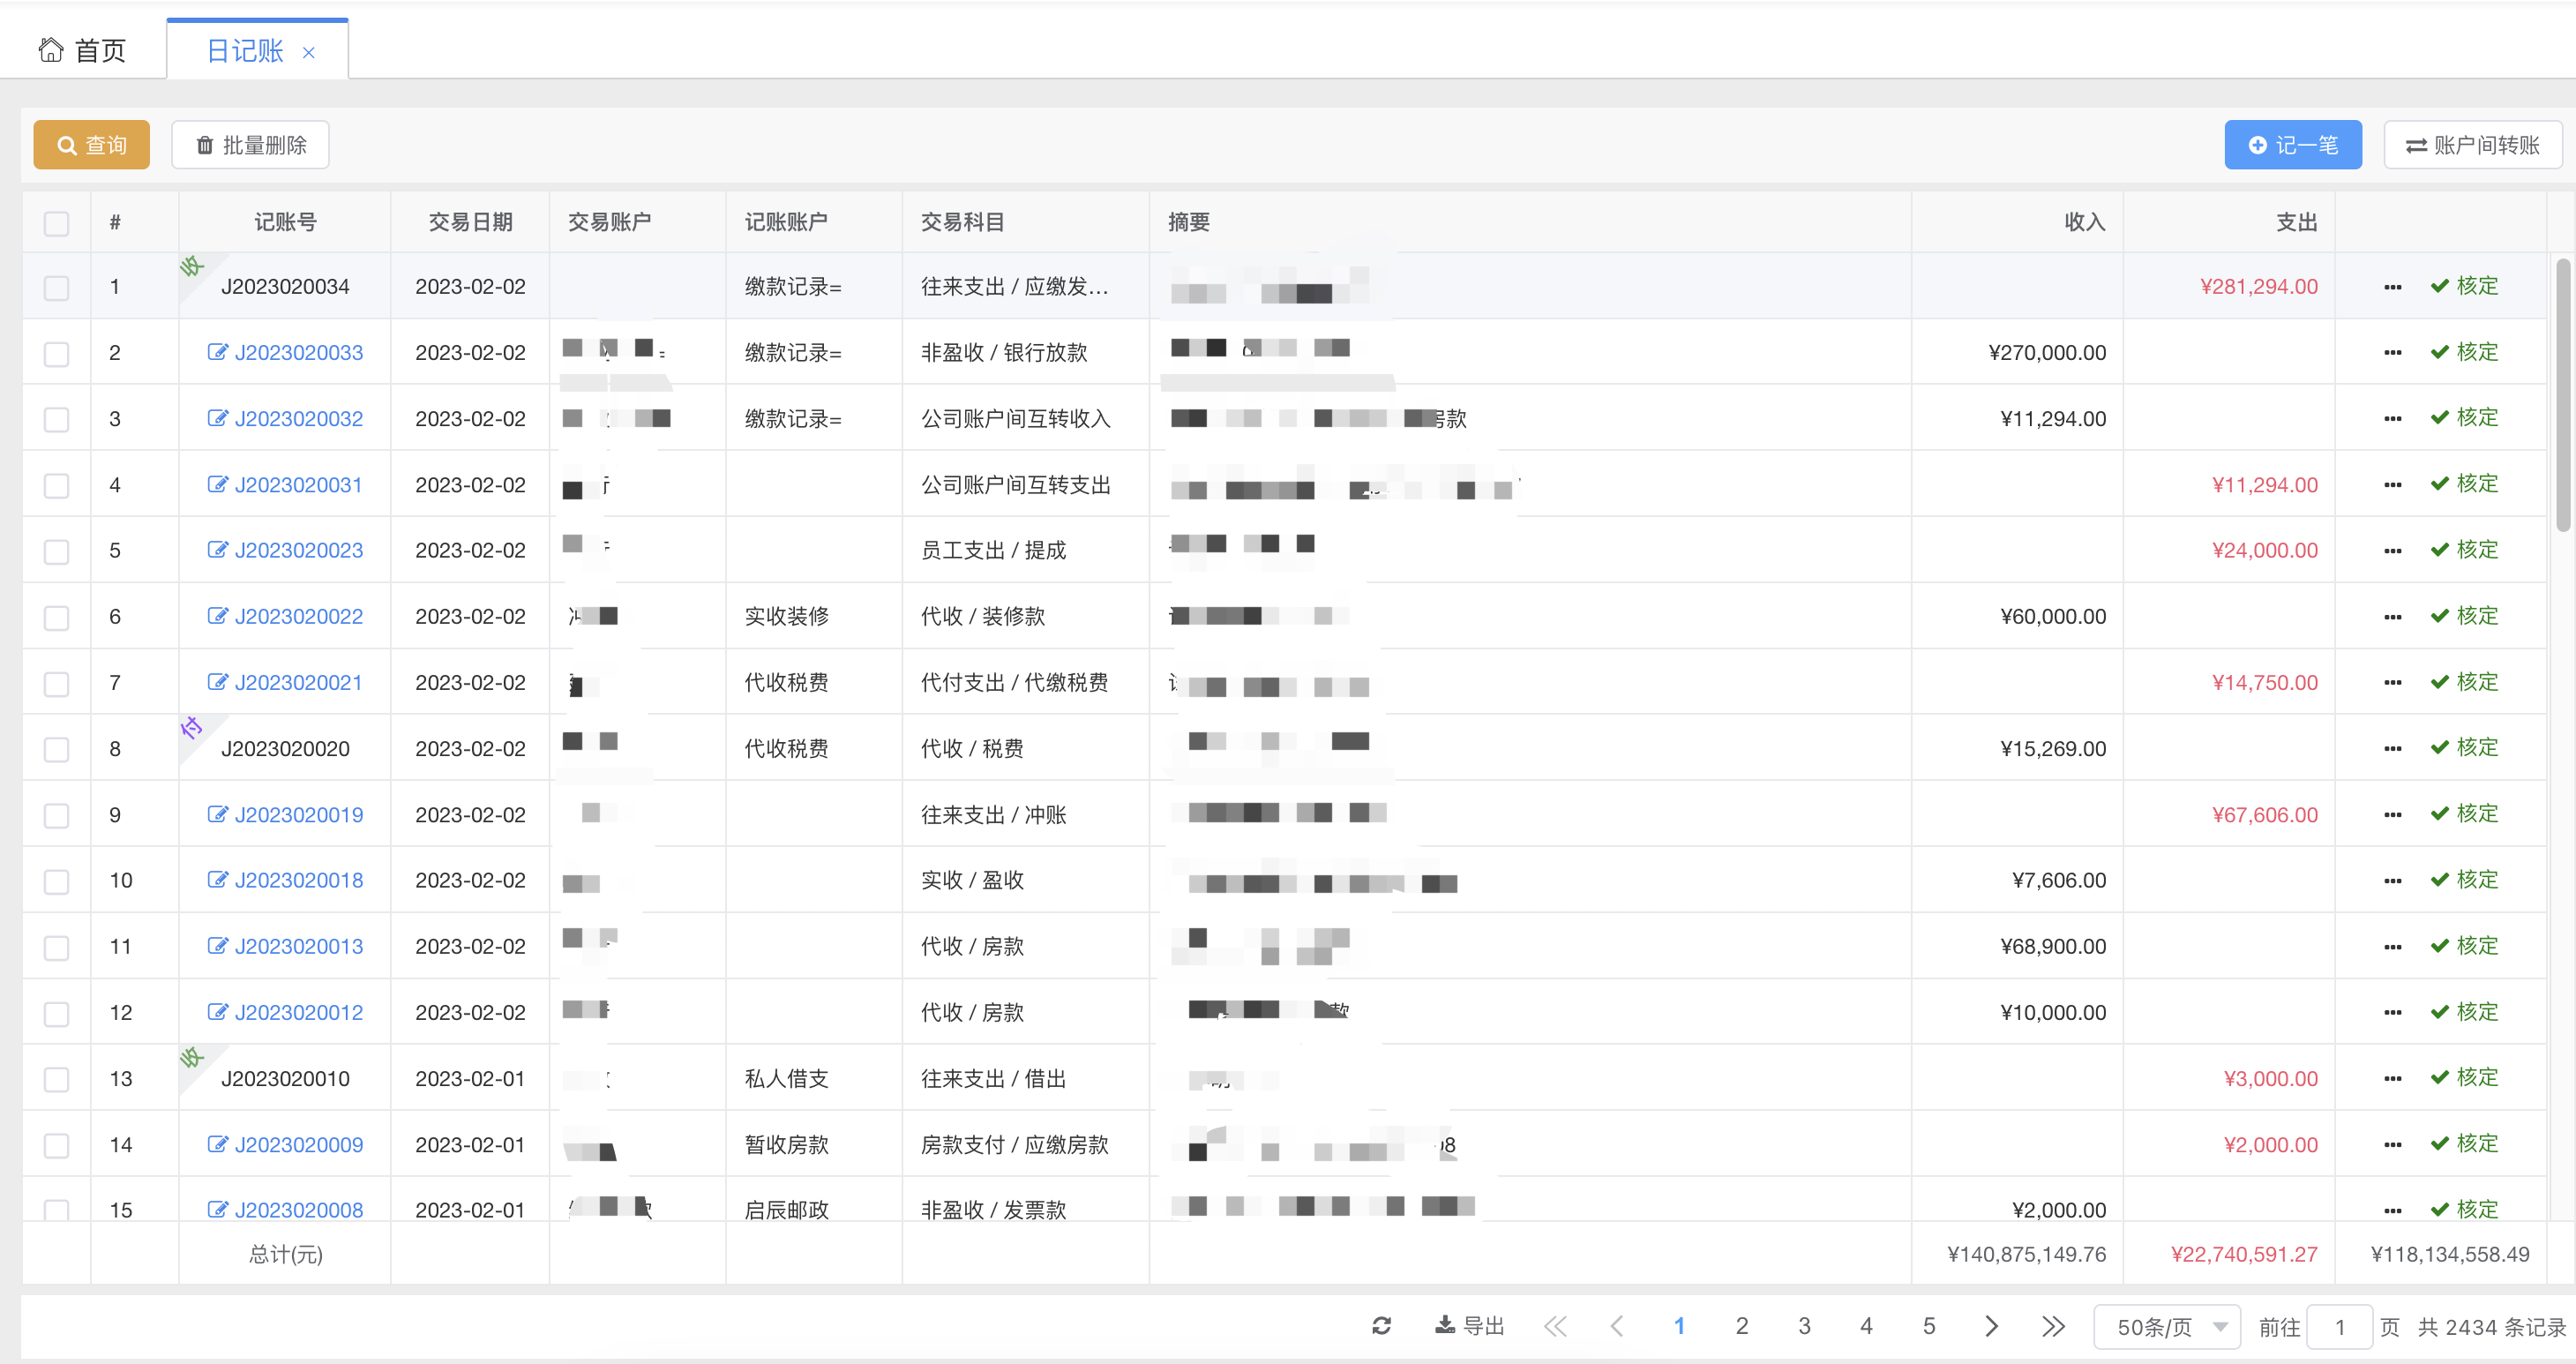
Task: Jump back five pages with the double-left arrows
Action: point(1555,1326)
